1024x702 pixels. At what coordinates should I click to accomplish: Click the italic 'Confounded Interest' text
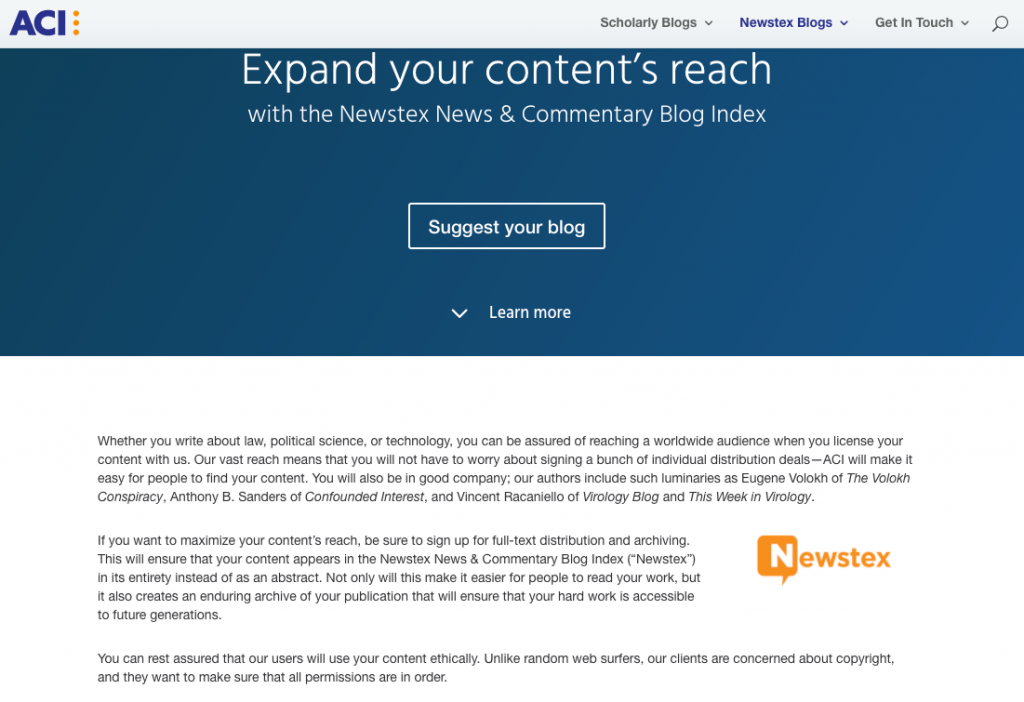coord(364,497)
